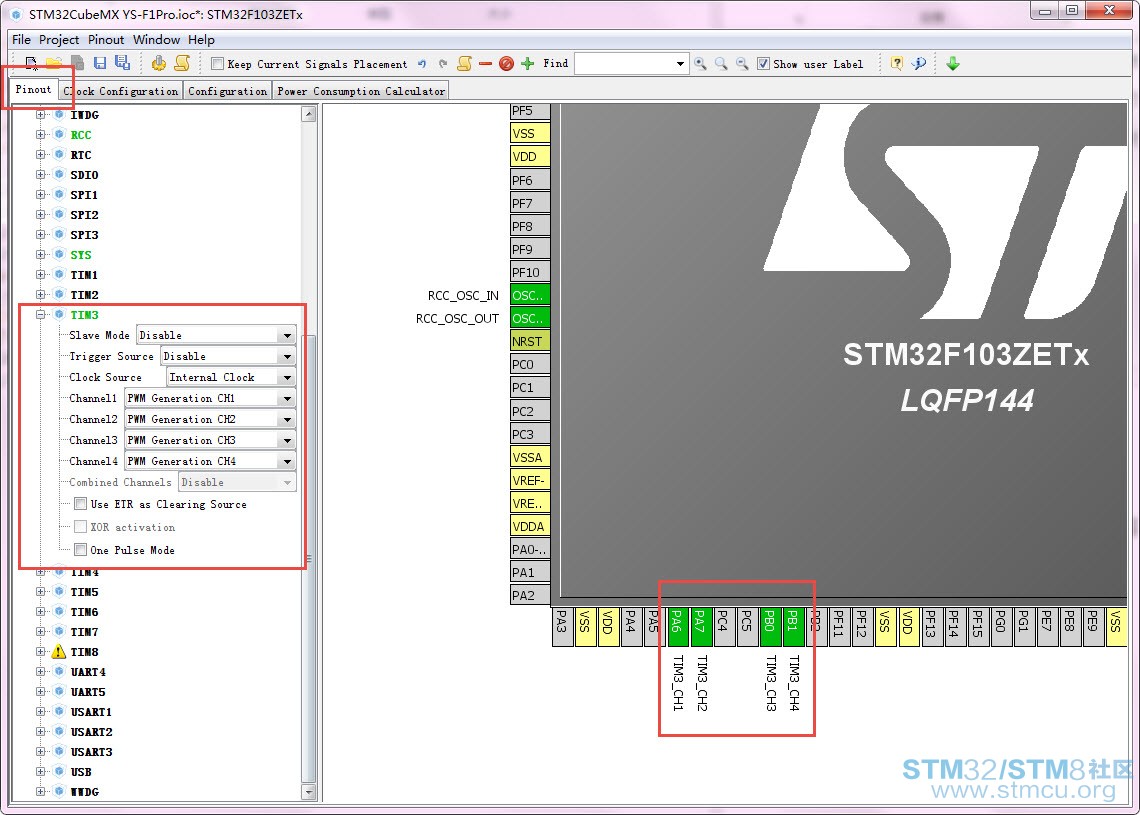Click the zoom-out magnifier icon

[x=742, y=64]
